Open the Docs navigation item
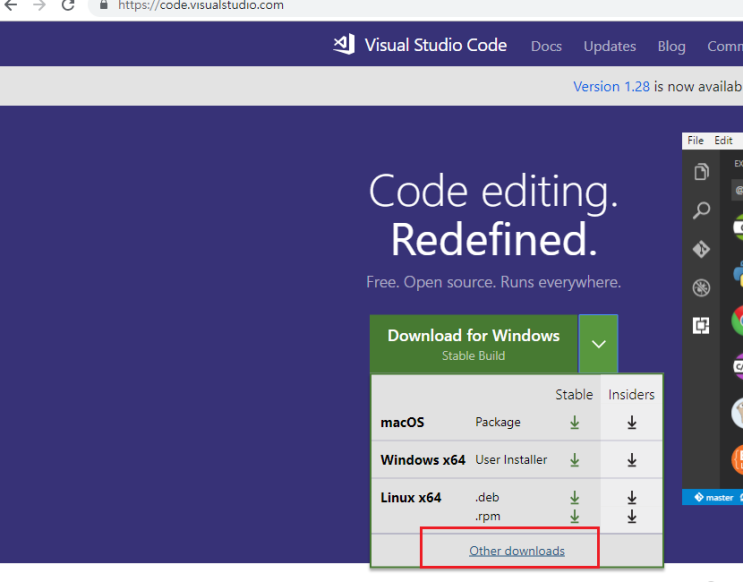 (x=546, y=46)
